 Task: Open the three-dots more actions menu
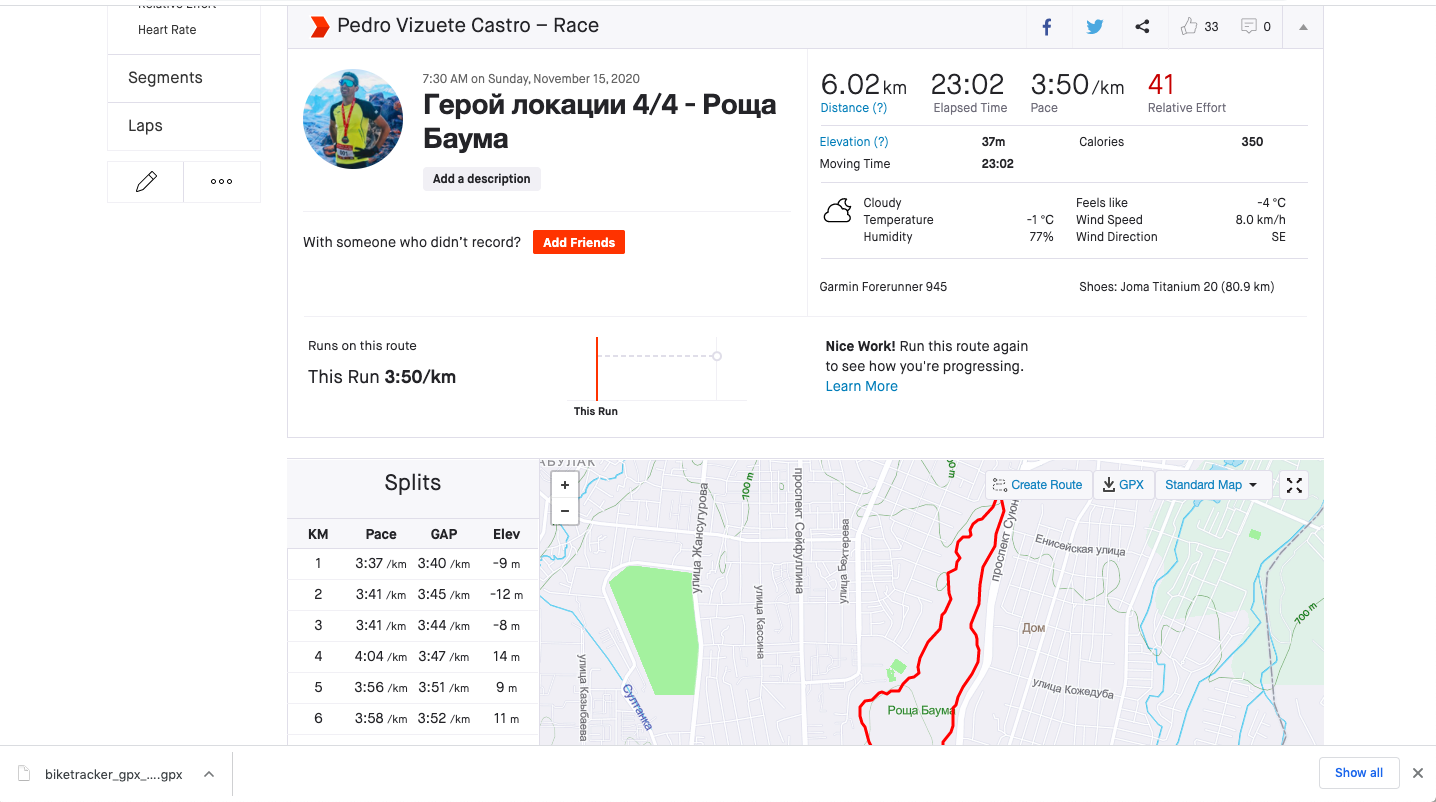222,182
